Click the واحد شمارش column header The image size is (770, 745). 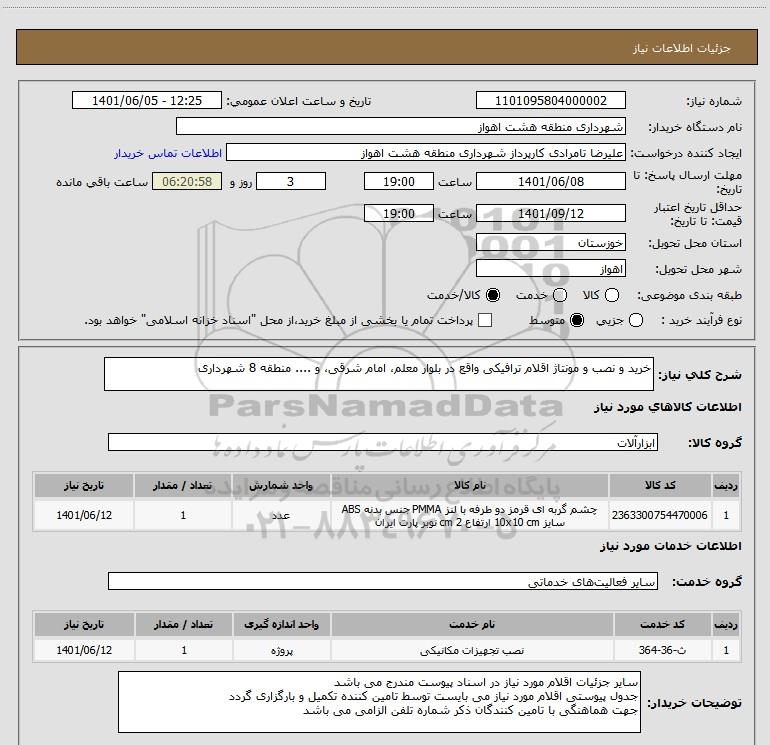pyautogui.click(x=281, y=485)
